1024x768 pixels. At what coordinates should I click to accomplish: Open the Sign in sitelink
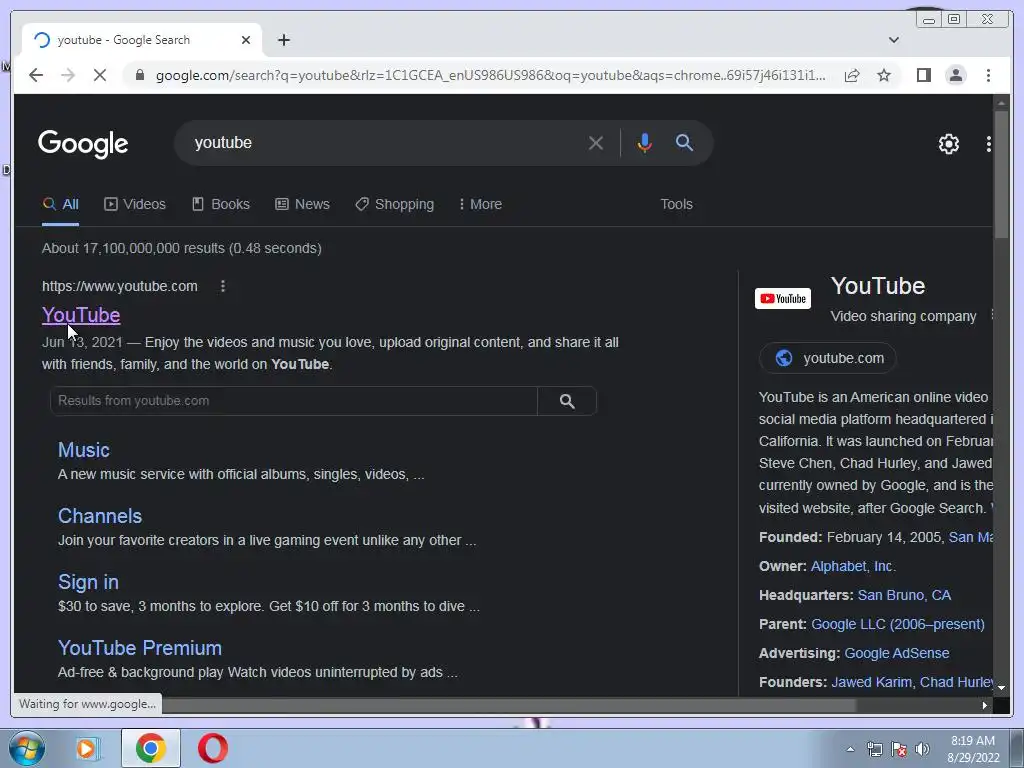coord(88,582)
